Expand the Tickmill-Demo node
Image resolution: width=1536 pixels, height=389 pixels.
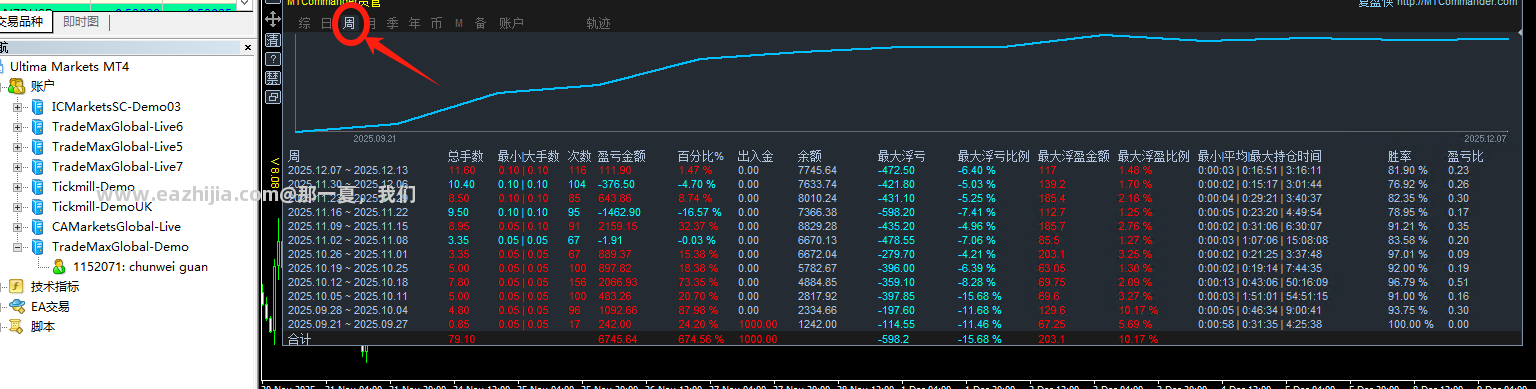tap(17, 186)
